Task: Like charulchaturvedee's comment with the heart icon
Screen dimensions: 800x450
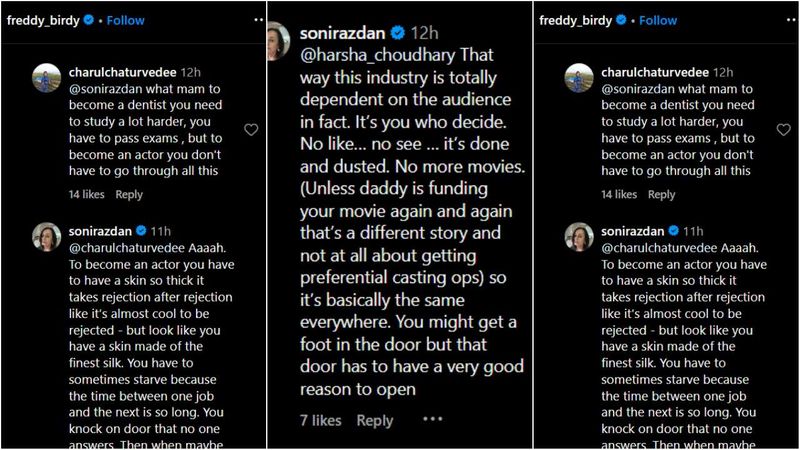Action: (x=251, y=129)
